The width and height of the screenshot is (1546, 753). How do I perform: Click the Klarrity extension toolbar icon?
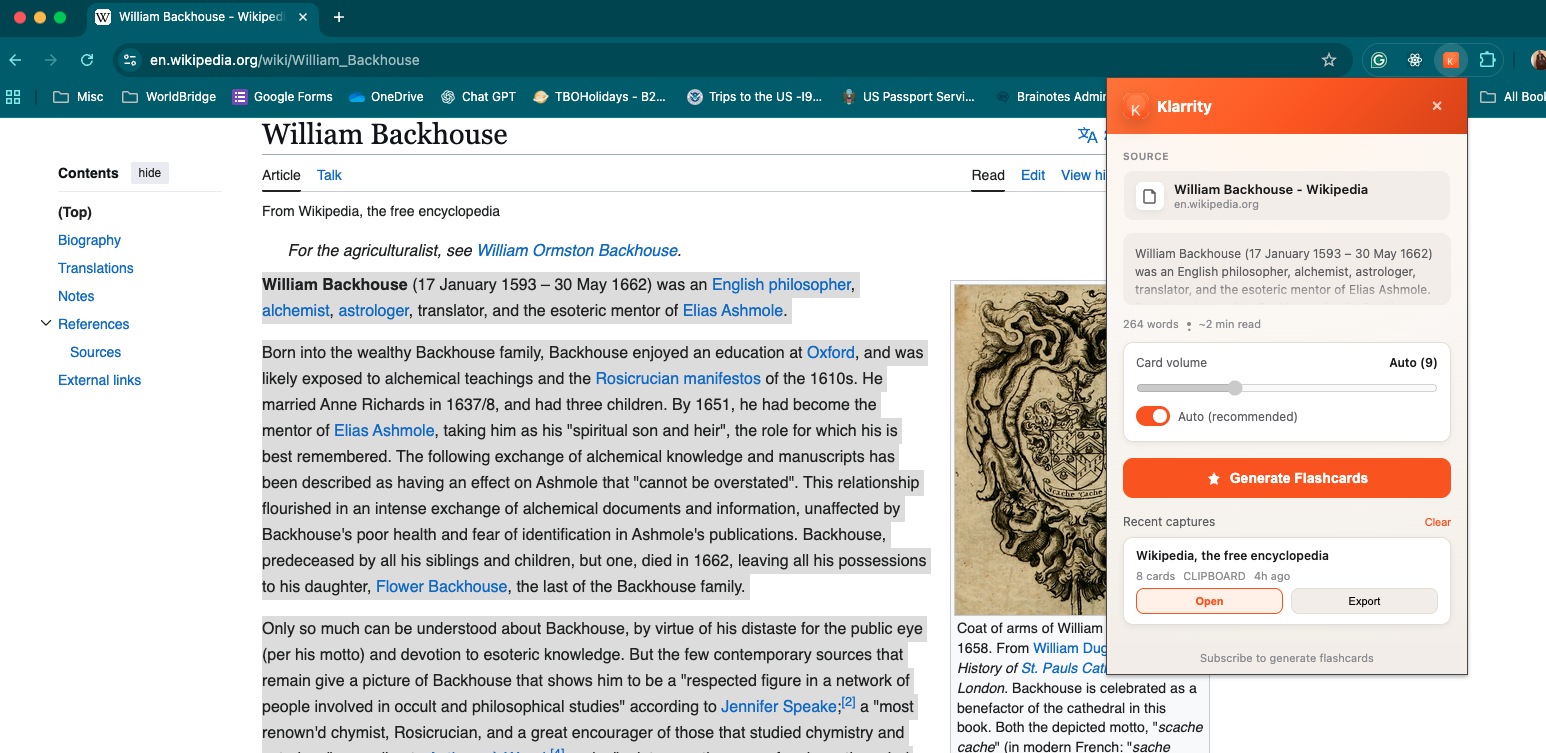1450,60
